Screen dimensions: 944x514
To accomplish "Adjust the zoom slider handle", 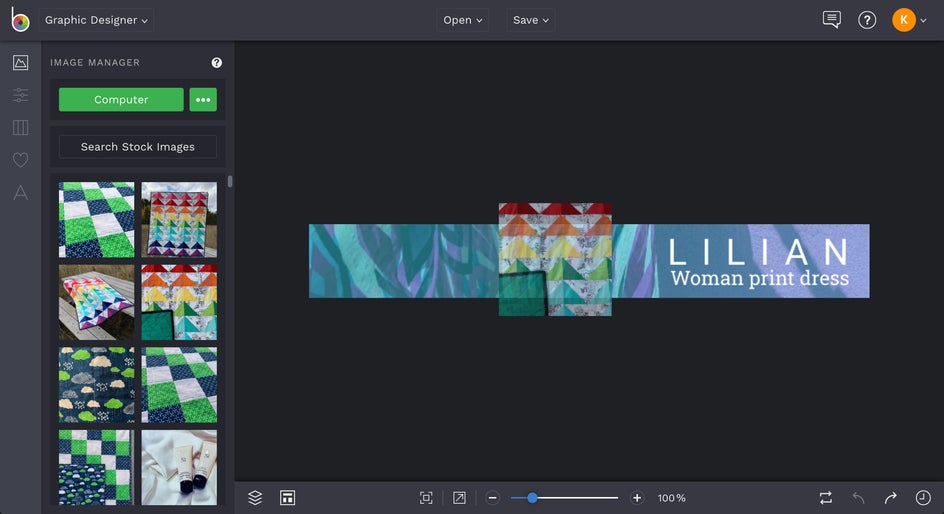I will coord(532,498).
